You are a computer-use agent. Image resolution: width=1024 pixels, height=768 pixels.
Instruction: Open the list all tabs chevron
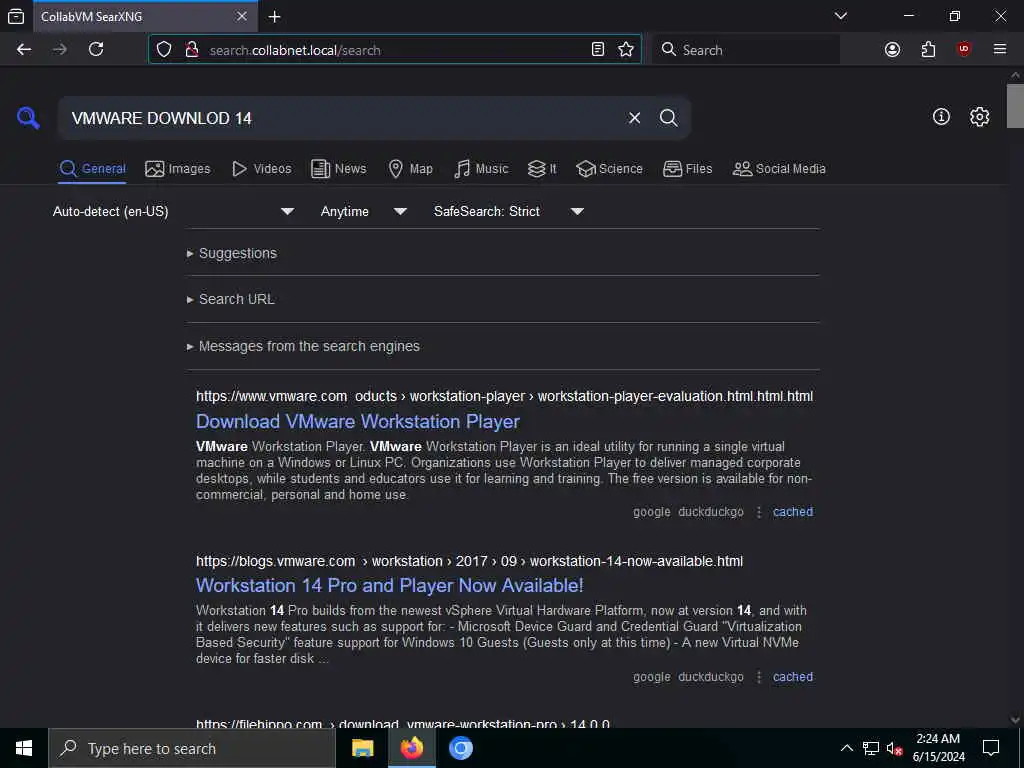(841, 16)
